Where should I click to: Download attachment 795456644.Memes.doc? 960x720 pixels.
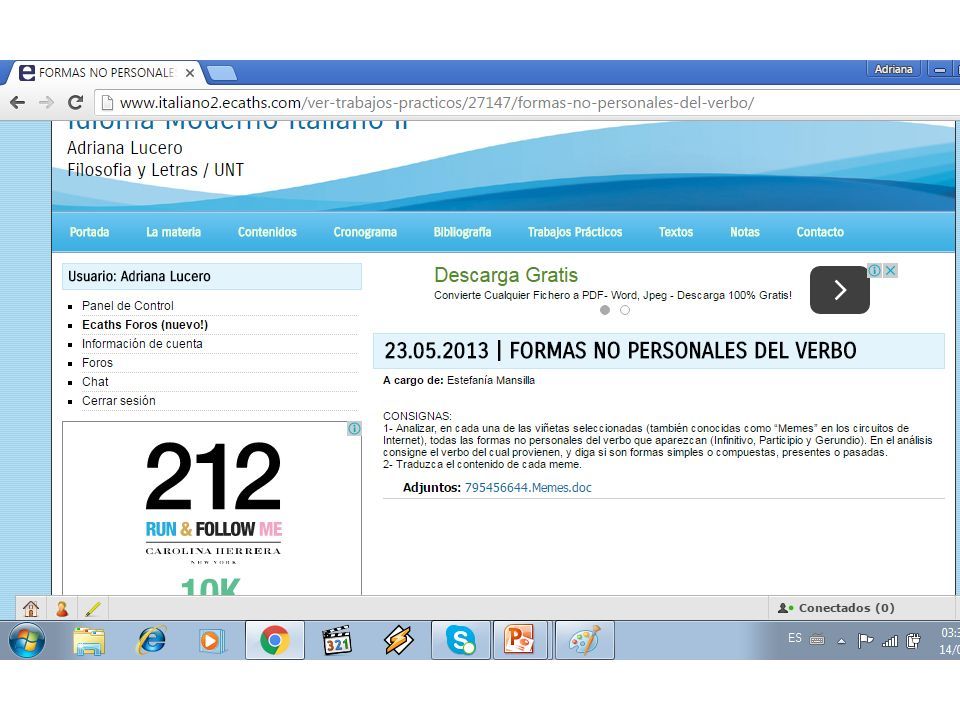click(528, 487)
